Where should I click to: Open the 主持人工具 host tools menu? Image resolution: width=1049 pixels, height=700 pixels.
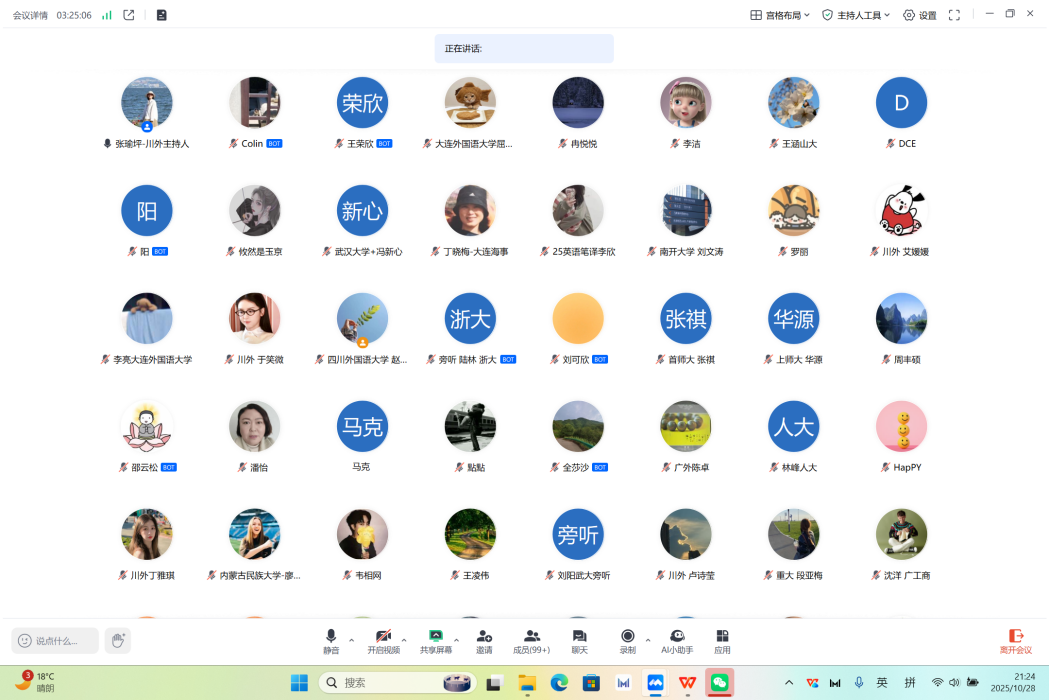point(856,15)
